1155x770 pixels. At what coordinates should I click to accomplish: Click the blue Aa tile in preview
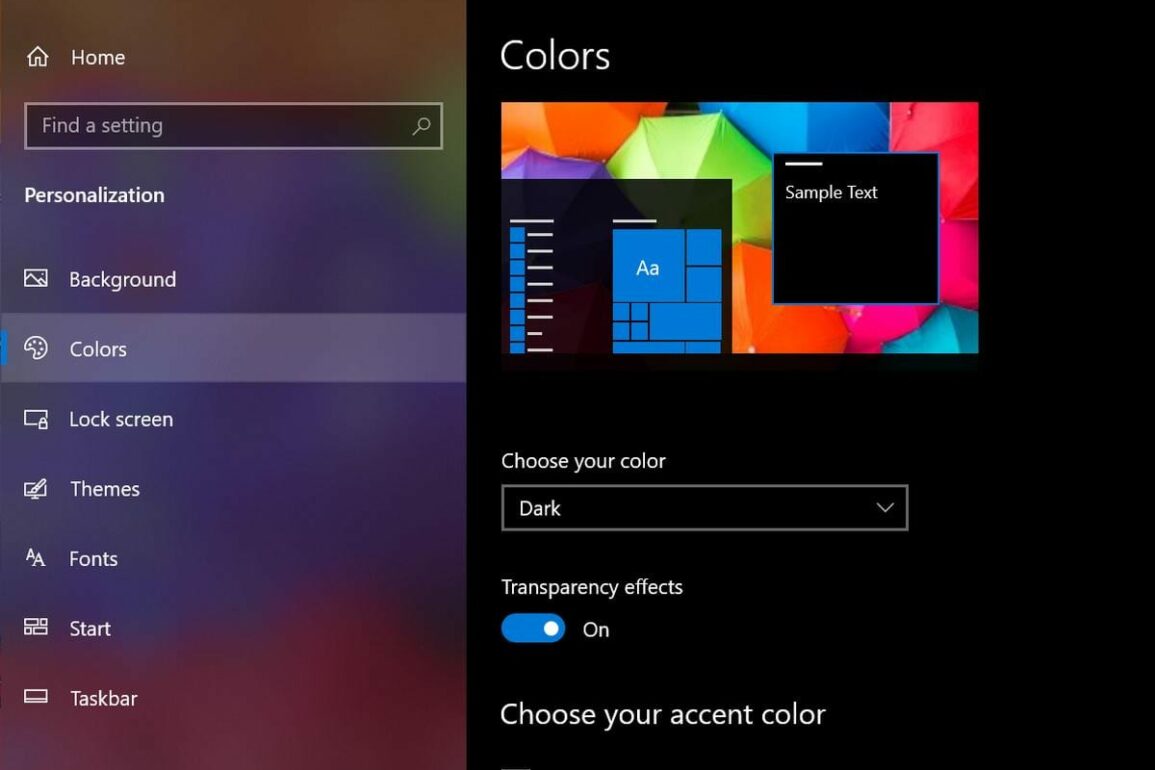(648, 267)
